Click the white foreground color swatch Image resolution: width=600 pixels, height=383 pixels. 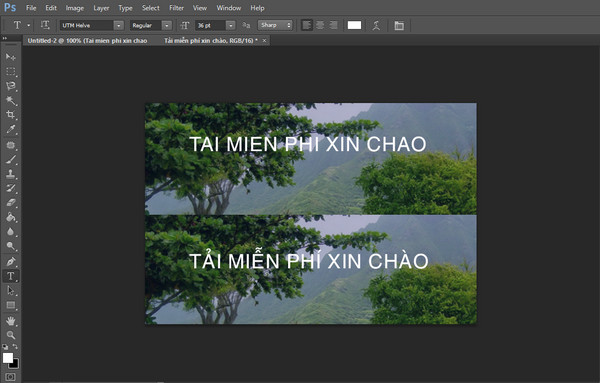[x=7, y=357]
